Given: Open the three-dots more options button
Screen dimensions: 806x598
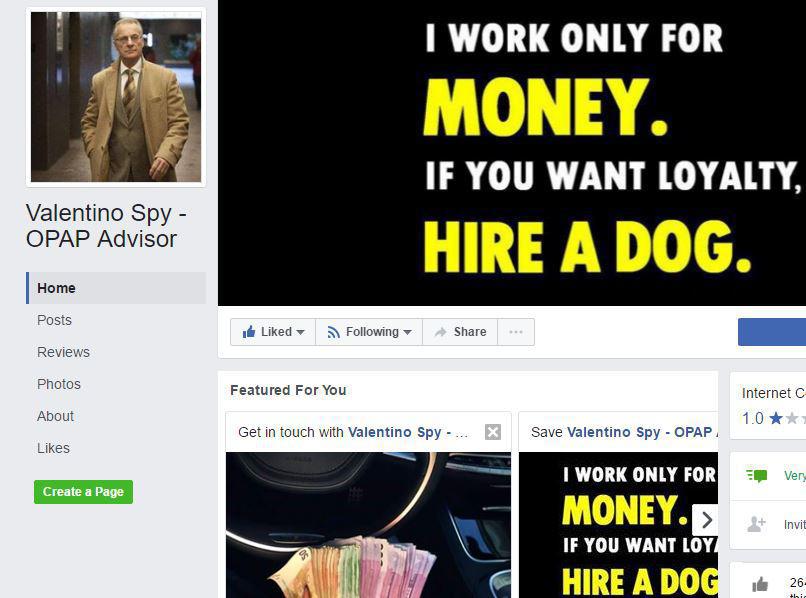Looking at the screenshot, I should [x=516, y=332].
